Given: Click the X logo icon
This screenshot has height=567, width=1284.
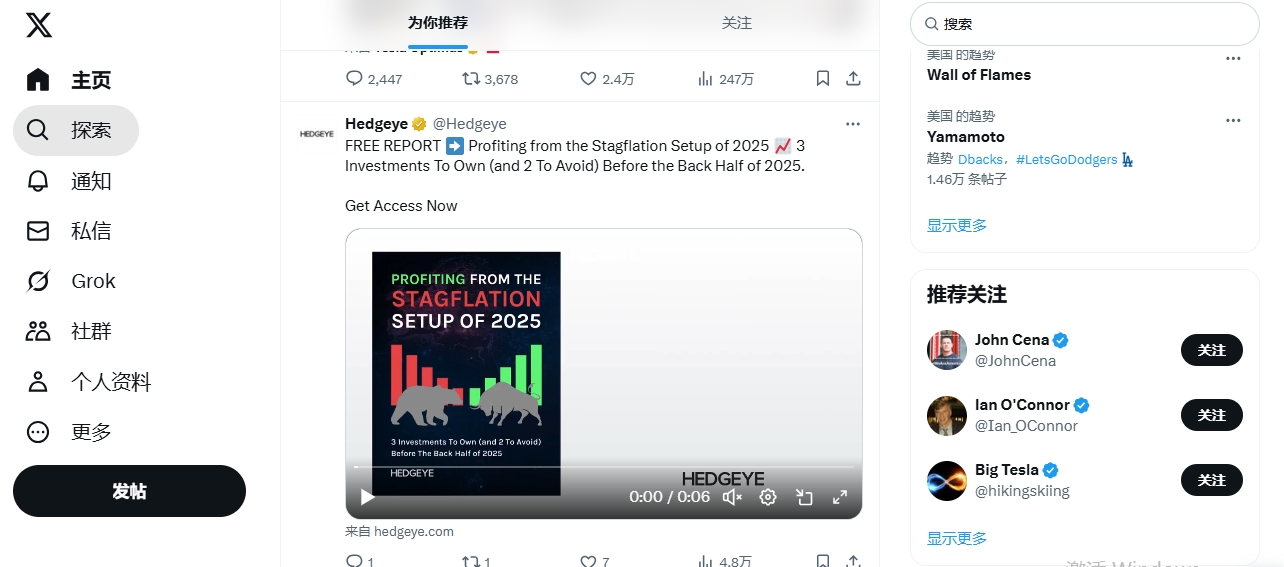Looking at the screenshot, I should click(39, 25).
